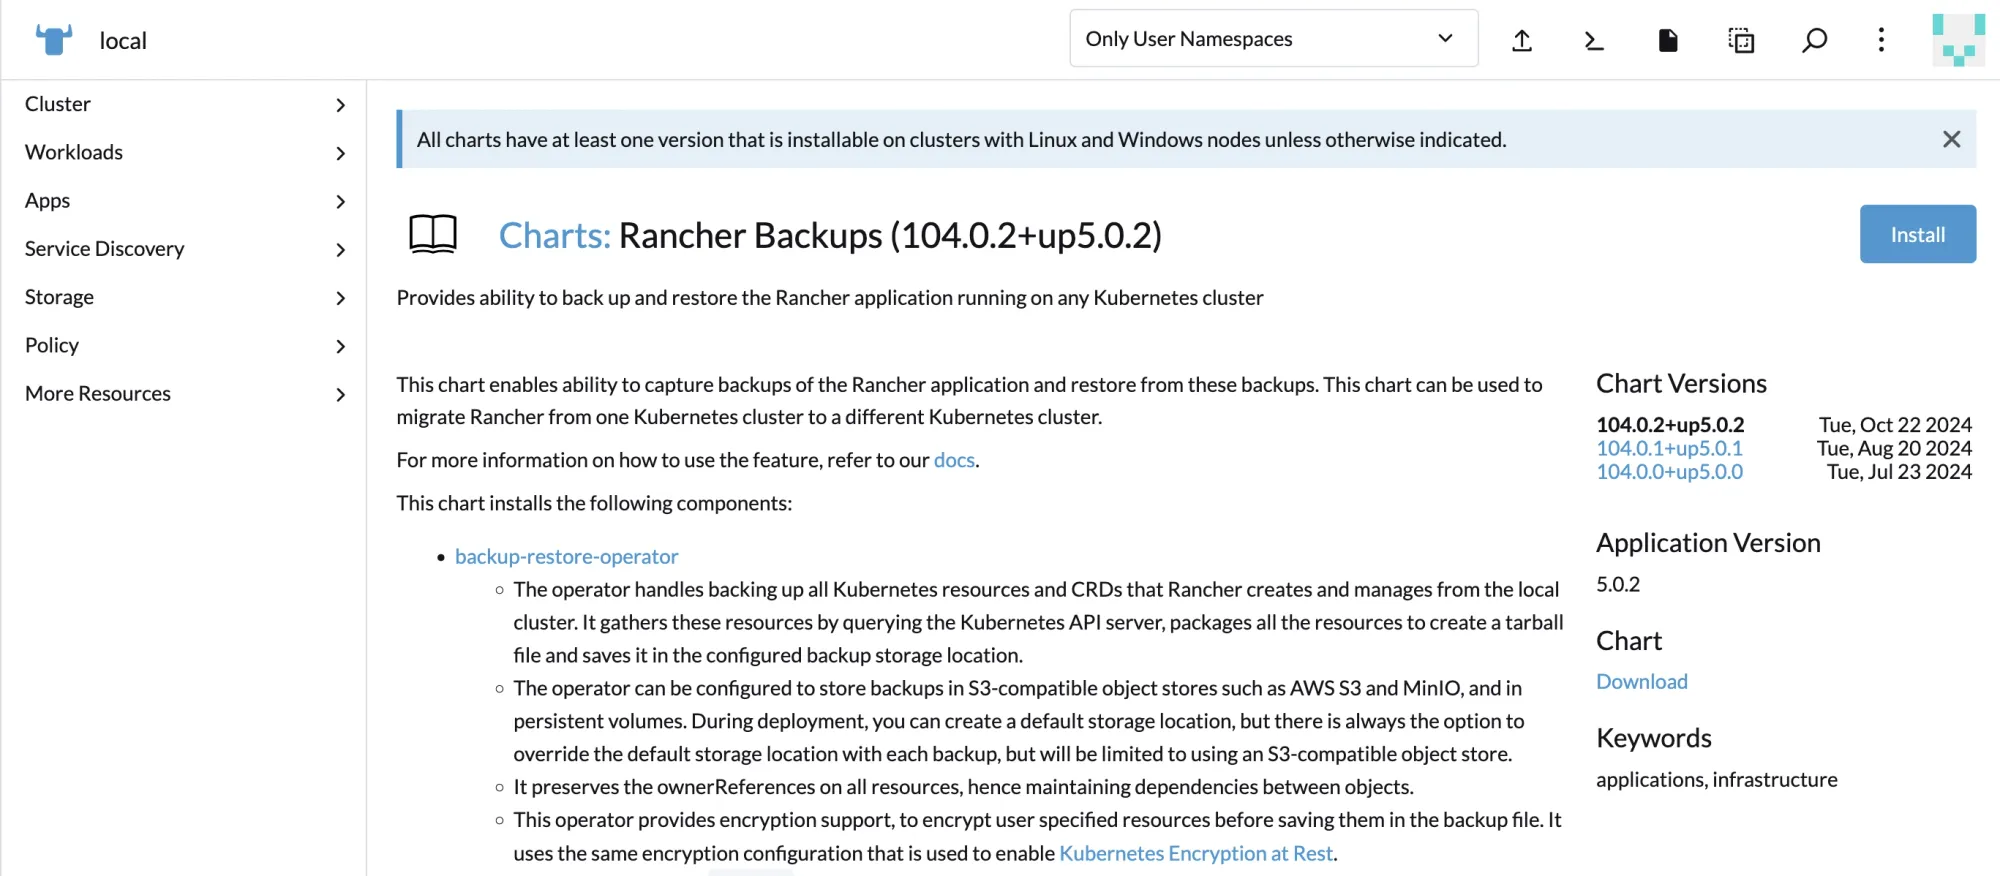Go back via the Charts: breadcrumb link

click(x=554, y=235)
